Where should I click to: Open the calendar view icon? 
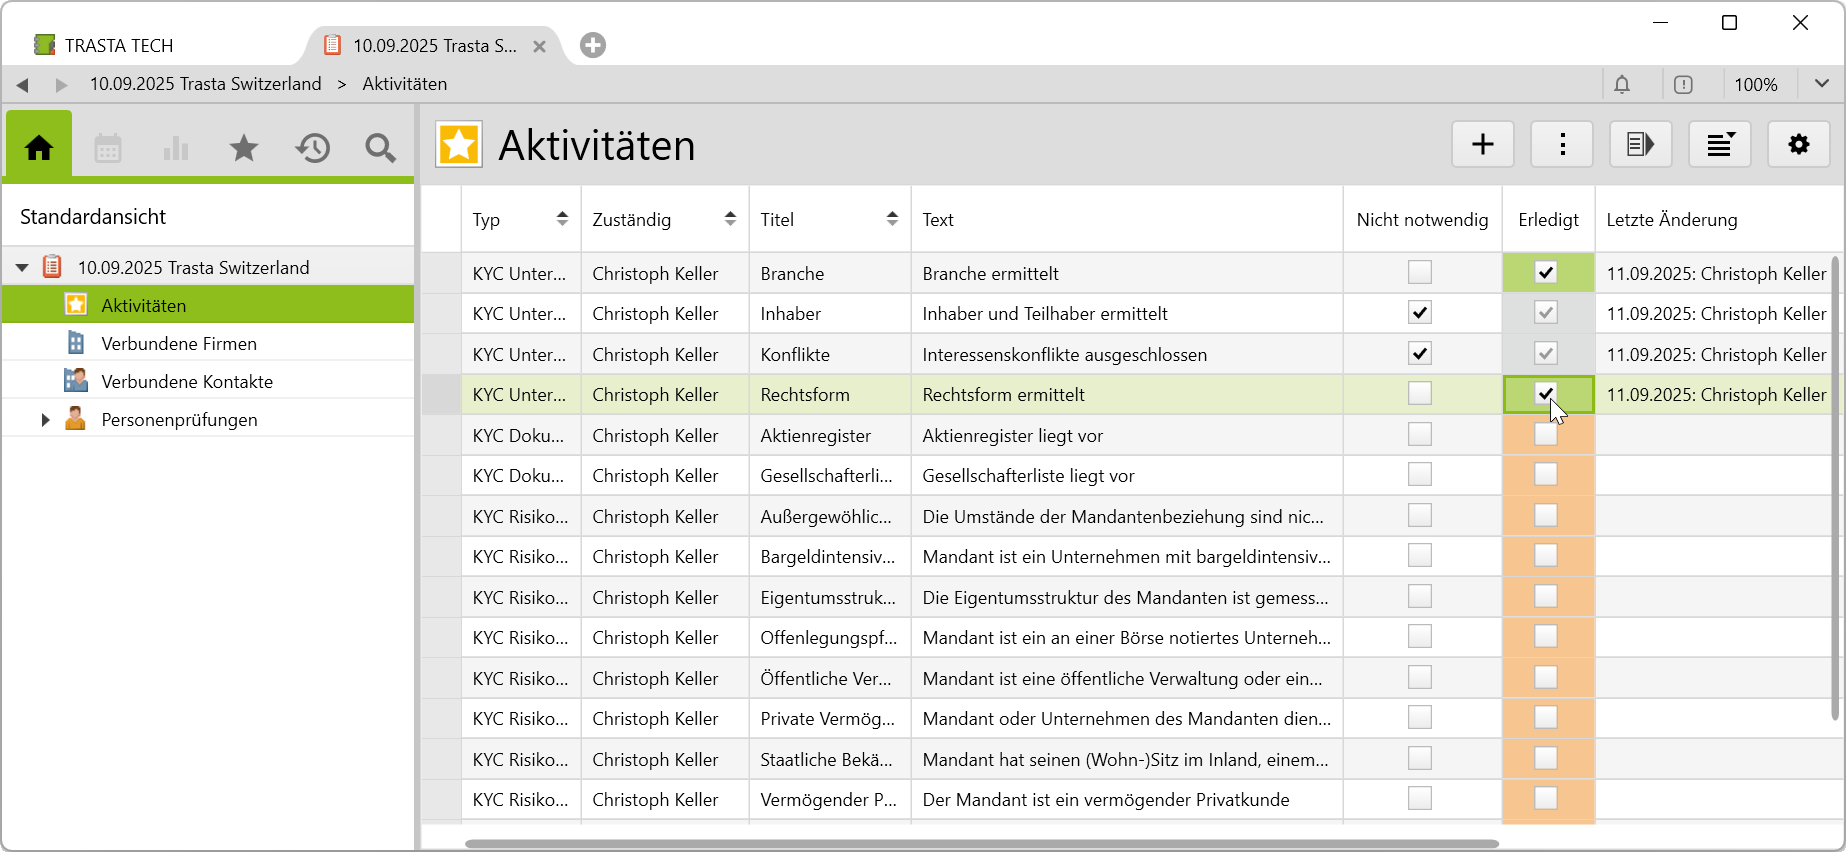tap(108, 148)
